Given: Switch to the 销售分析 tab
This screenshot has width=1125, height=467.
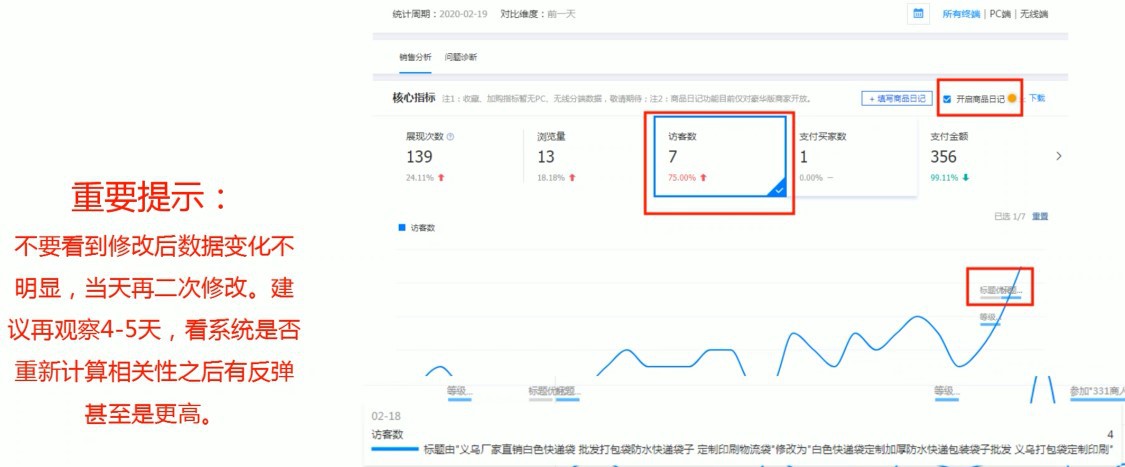Looking at the screenshot, I should [415, 57].
